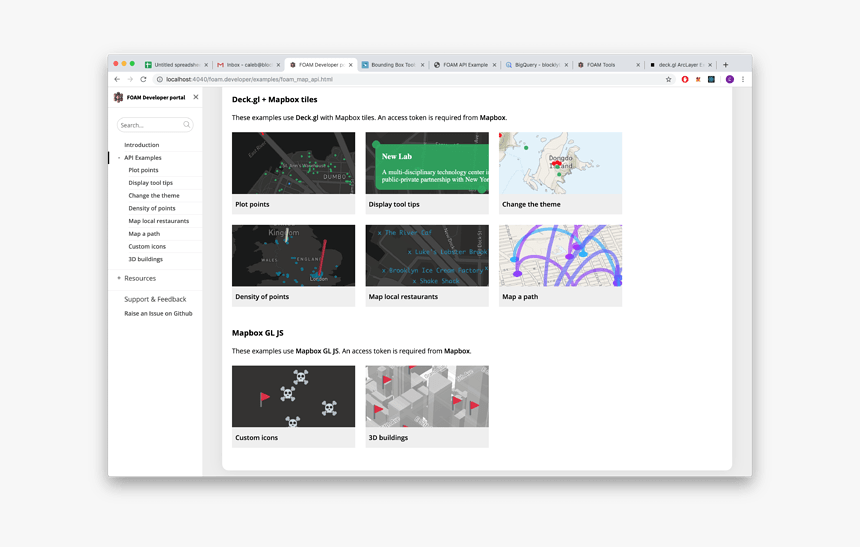Click the '3D buildings' card caption

388,438
